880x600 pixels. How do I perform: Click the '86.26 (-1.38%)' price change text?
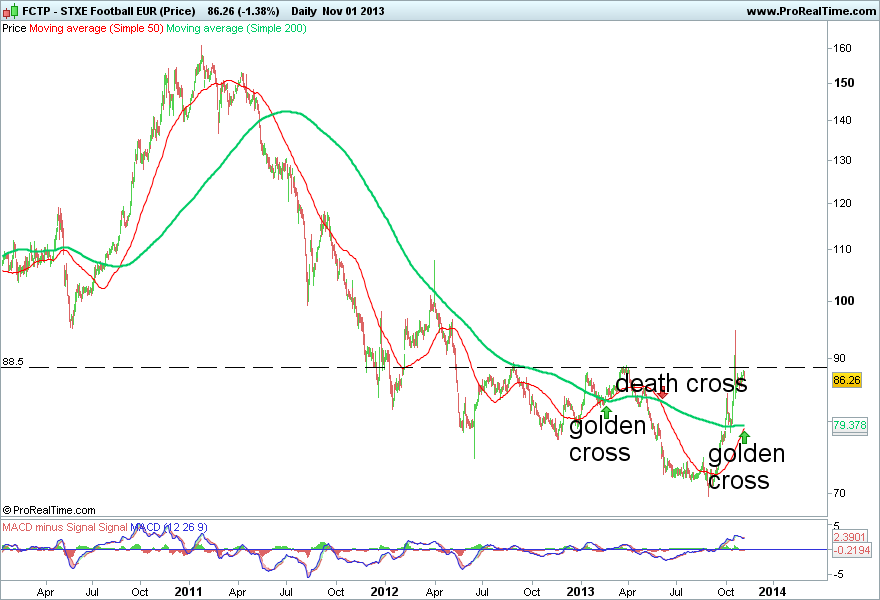click(x=243, y=11)
